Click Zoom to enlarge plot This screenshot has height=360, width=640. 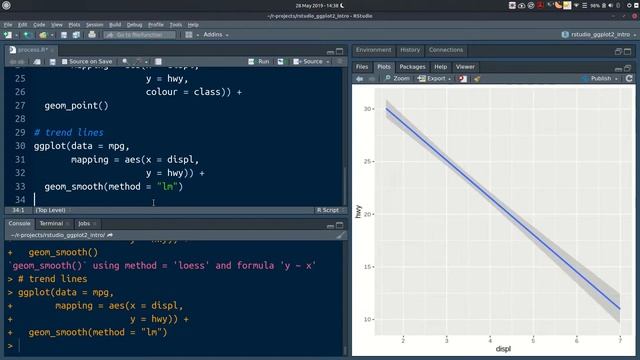pos(397,78)
